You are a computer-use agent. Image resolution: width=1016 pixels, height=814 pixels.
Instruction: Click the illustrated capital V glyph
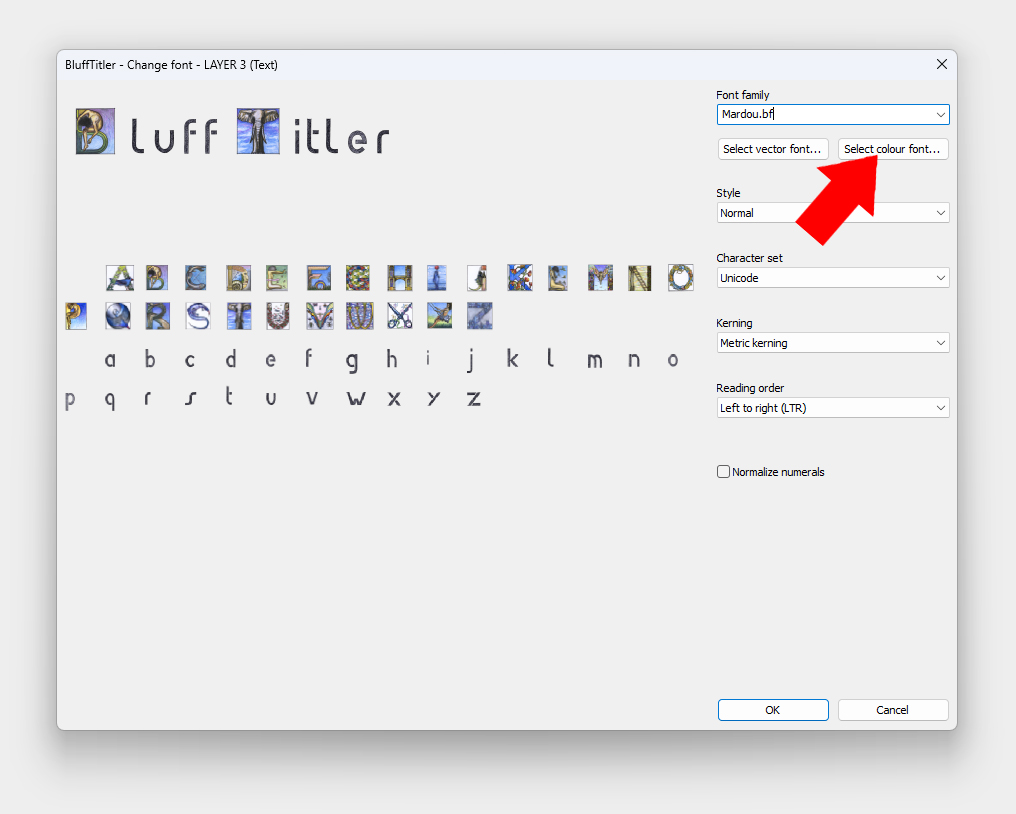320,316
